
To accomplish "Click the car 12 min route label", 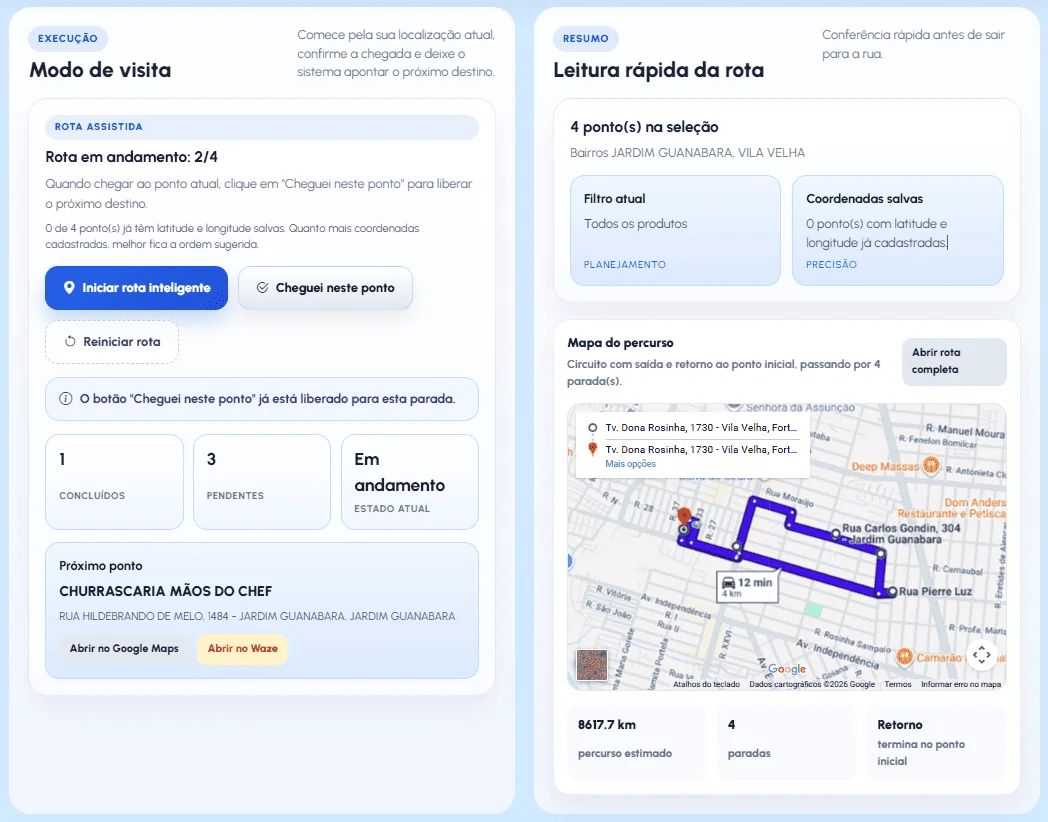I will coord(747,587).
